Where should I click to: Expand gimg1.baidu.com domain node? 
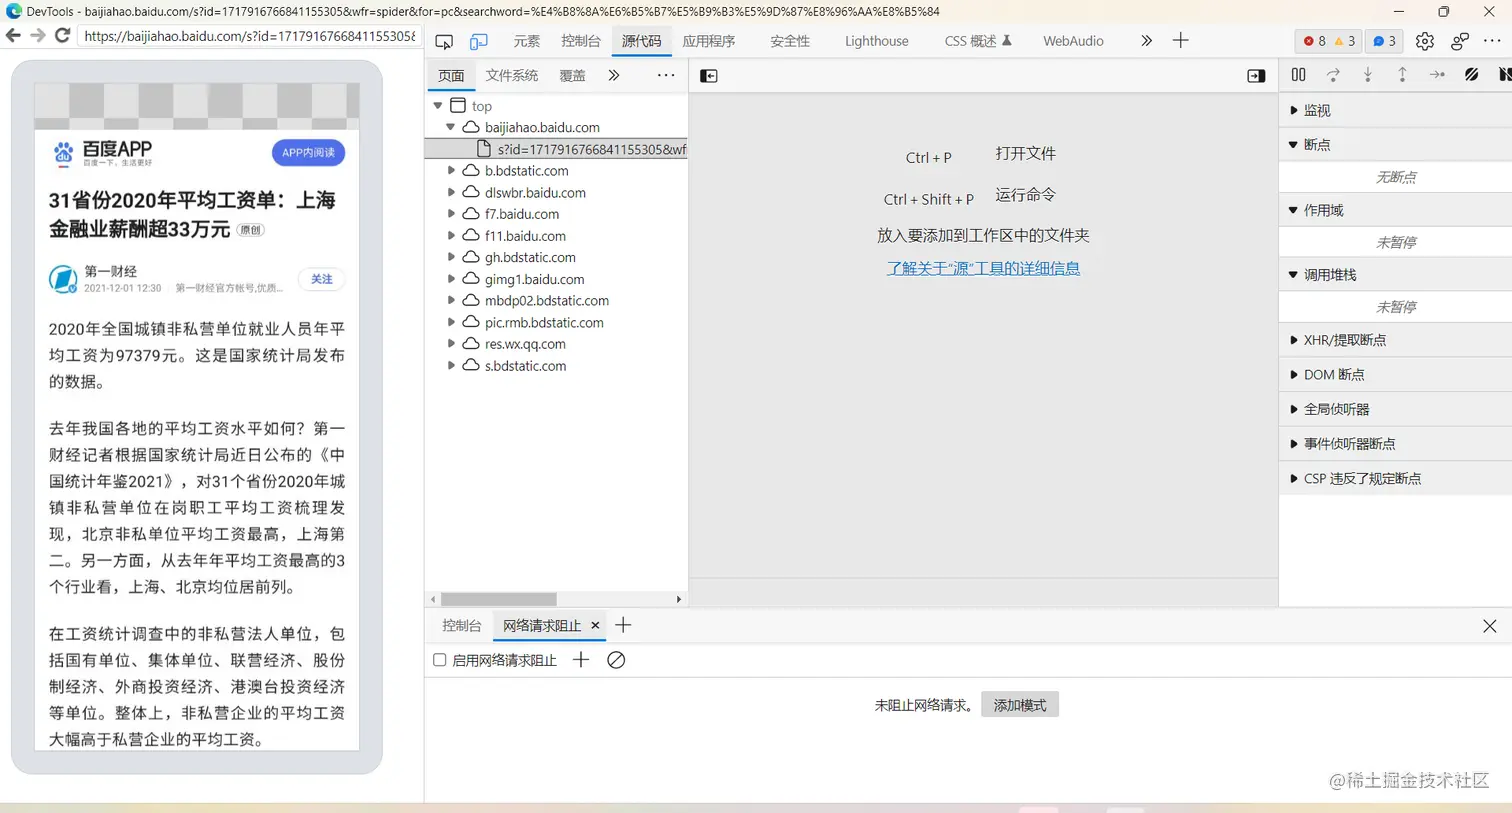(x=451, y=279)
